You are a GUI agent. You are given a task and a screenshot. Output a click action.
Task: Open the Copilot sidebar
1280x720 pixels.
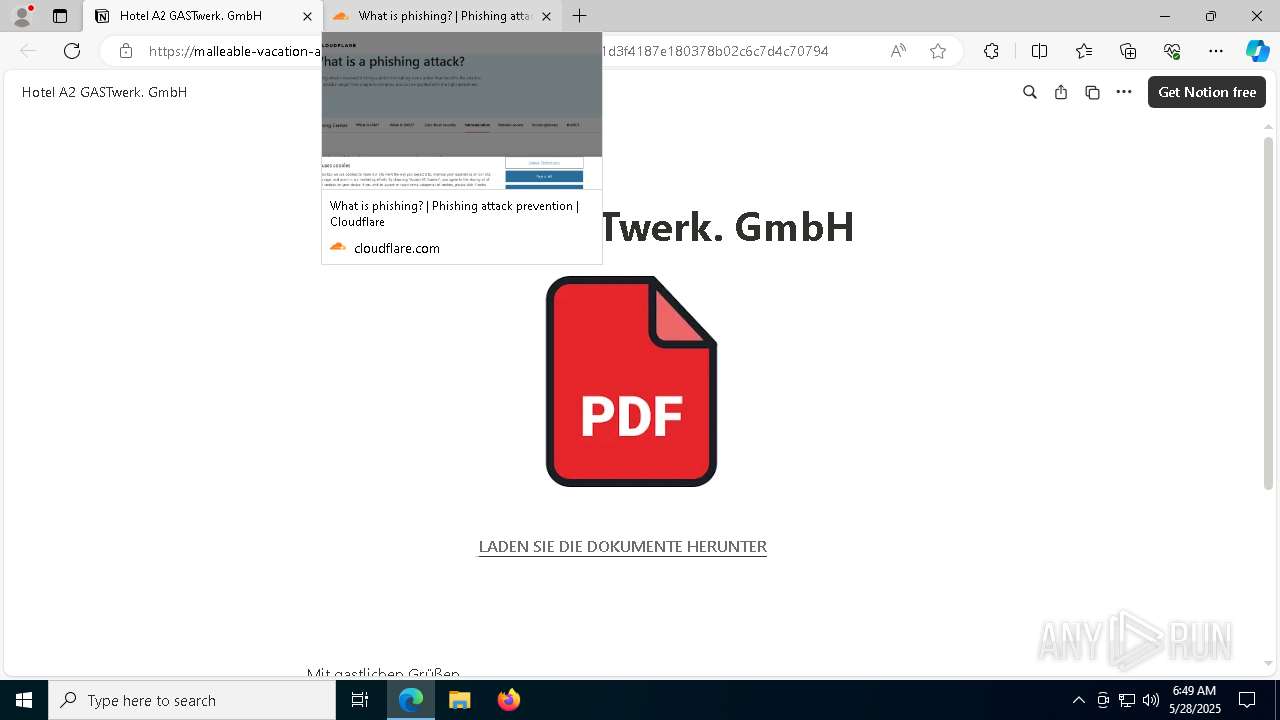pos(1257,51)
